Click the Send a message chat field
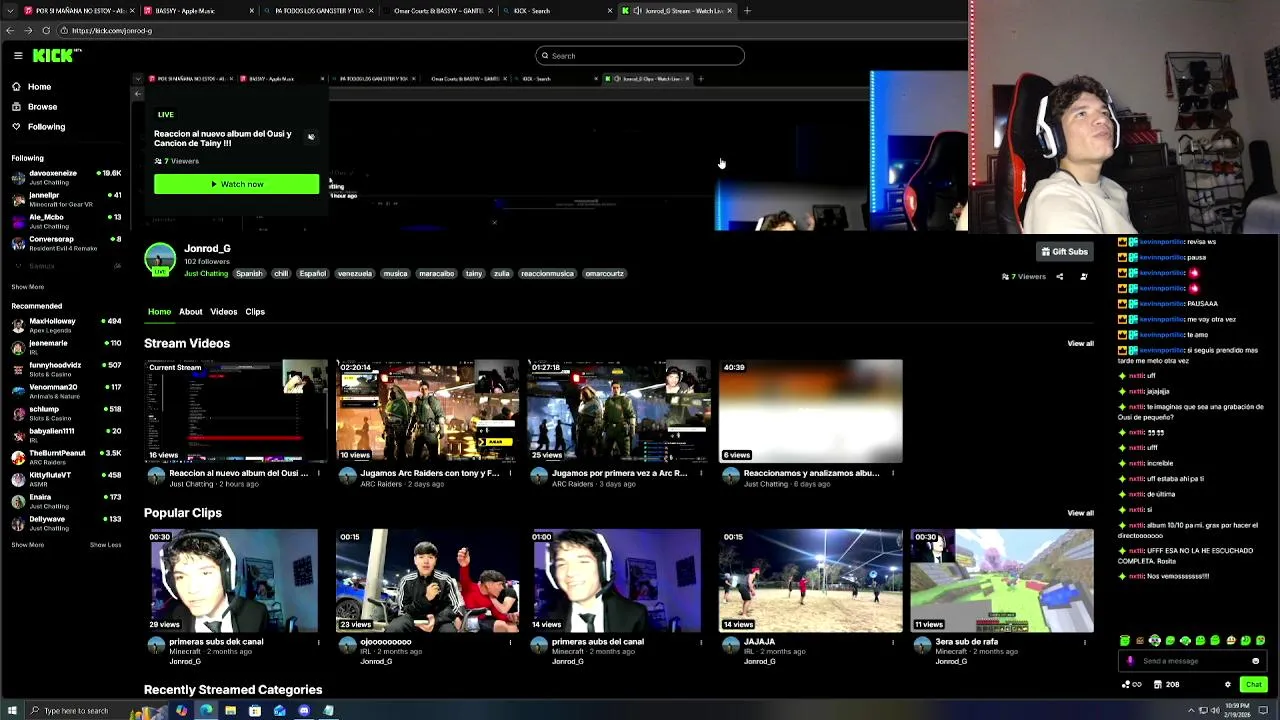Image resolution: width=1280 pixels, height=720 pixels. coord(1190,661)
